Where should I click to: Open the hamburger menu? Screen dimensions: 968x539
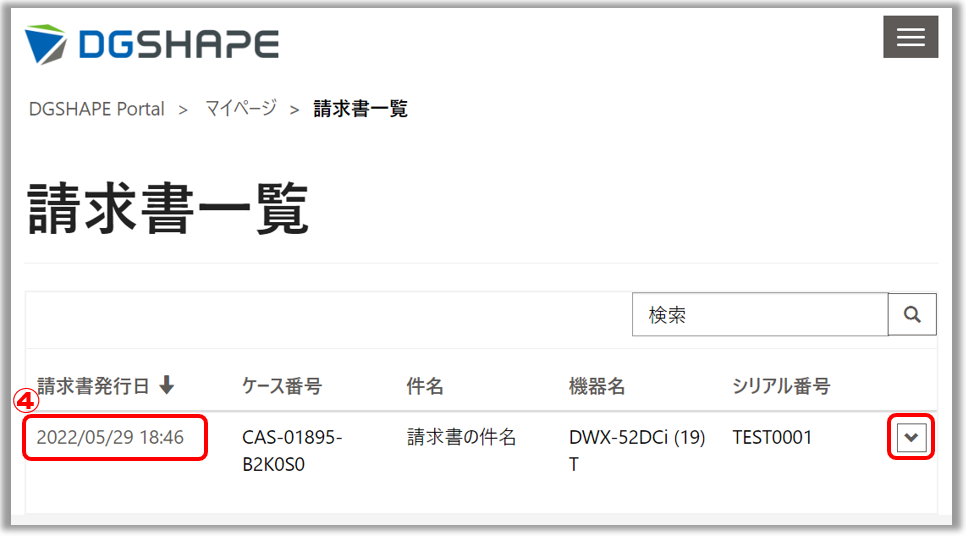coord(910,37)
